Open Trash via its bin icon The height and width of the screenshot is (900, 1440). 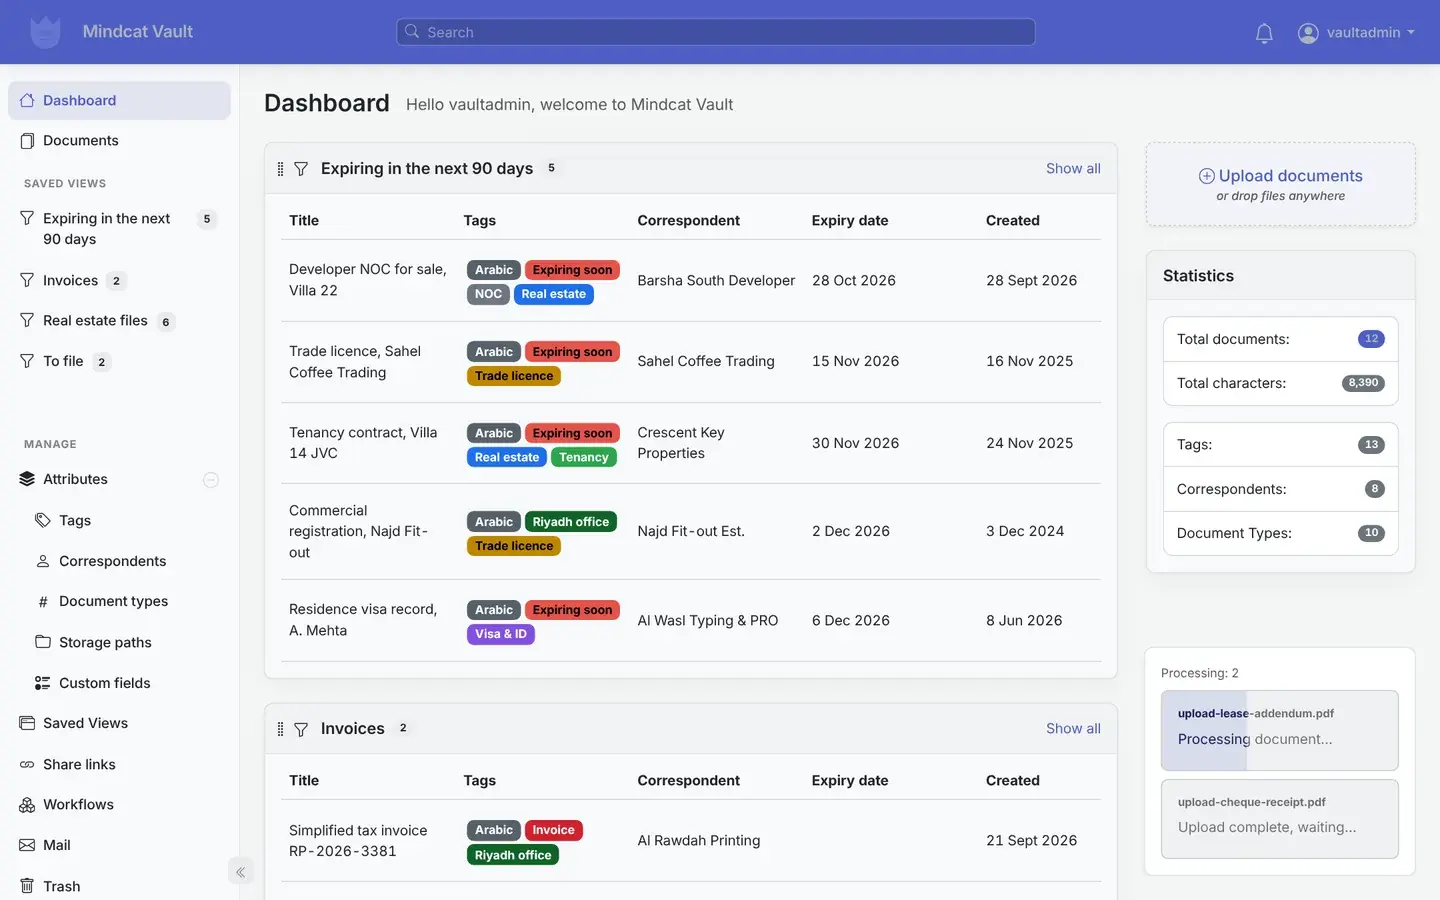27,886
